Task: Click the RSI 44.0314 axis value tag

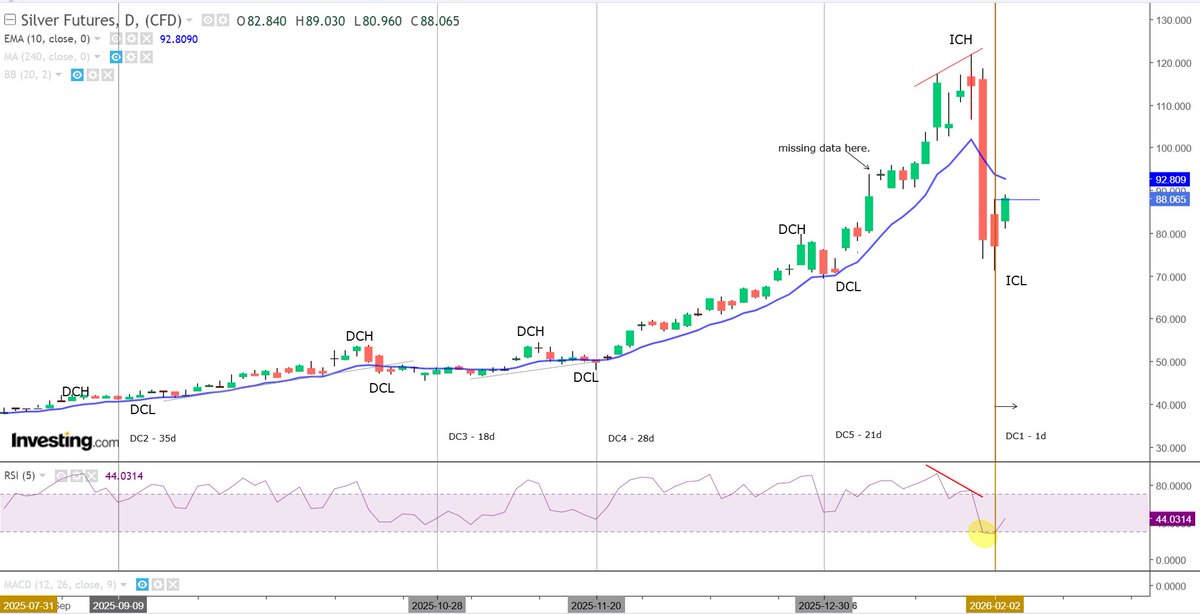Action: [x=1172, y=520]
